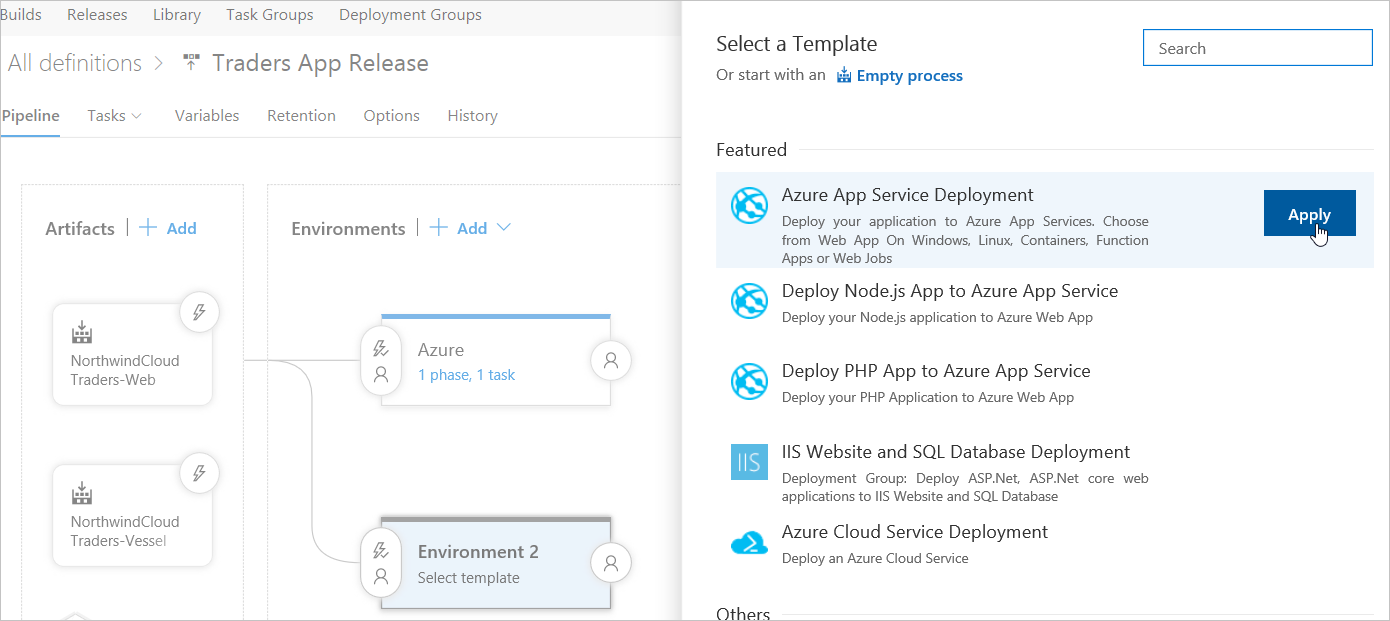
Task: Click the Empty process building icon
Action: pos(844,75)
